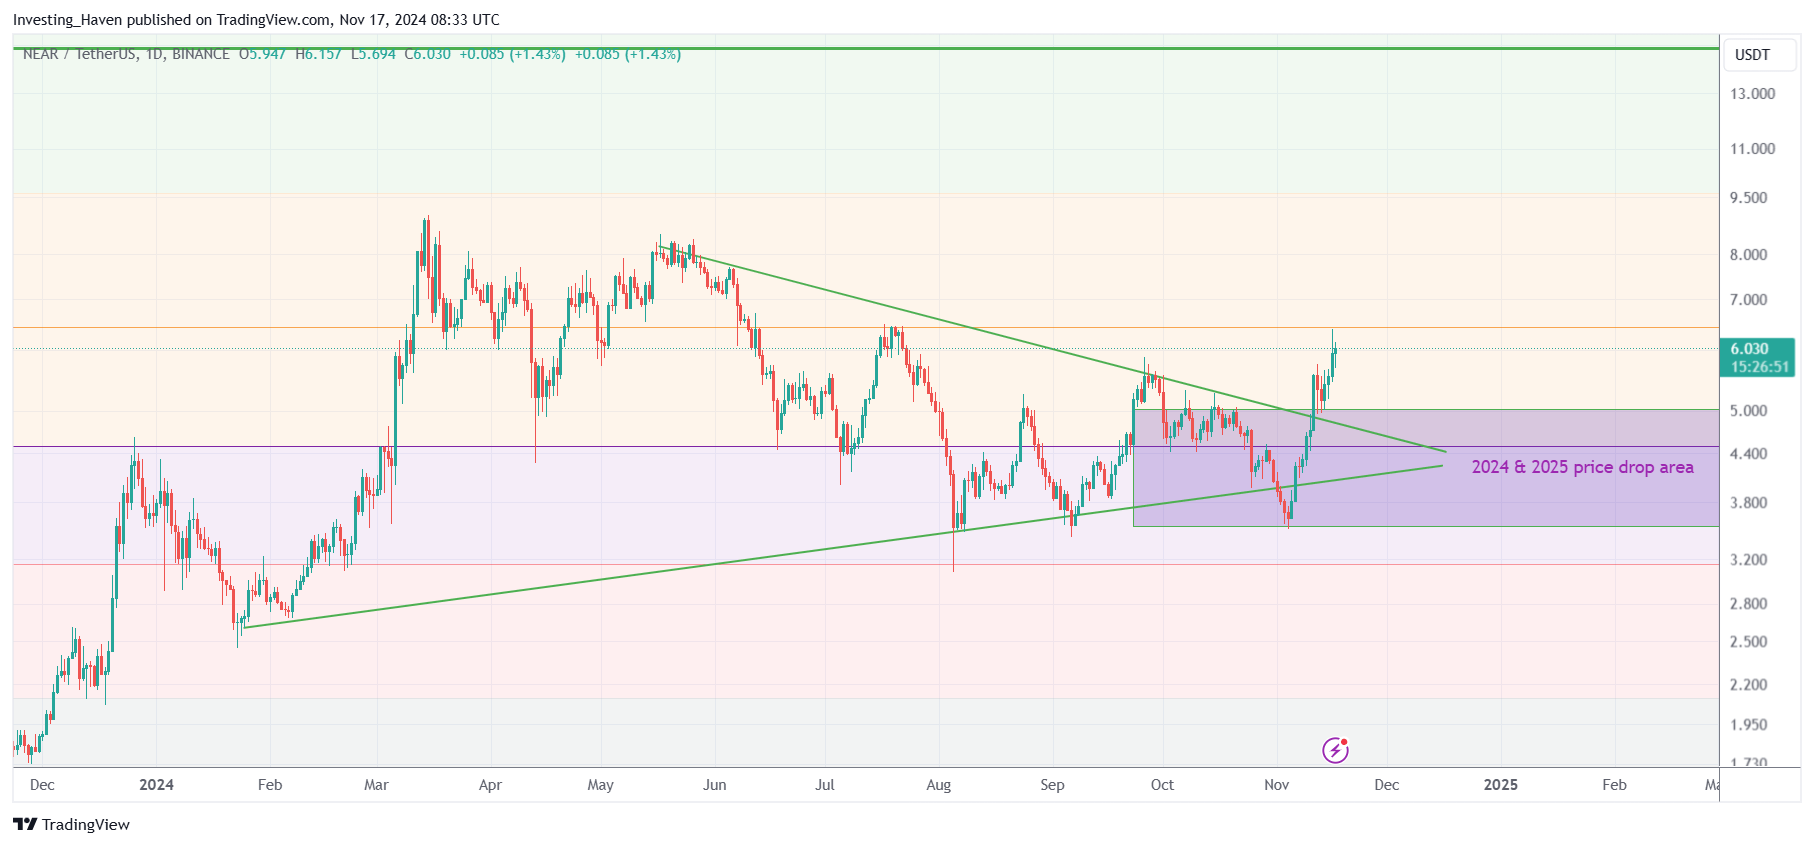Click the 2024 label on time axis
The width and height of the screenshot is (1814, 846).
(156, 785)
